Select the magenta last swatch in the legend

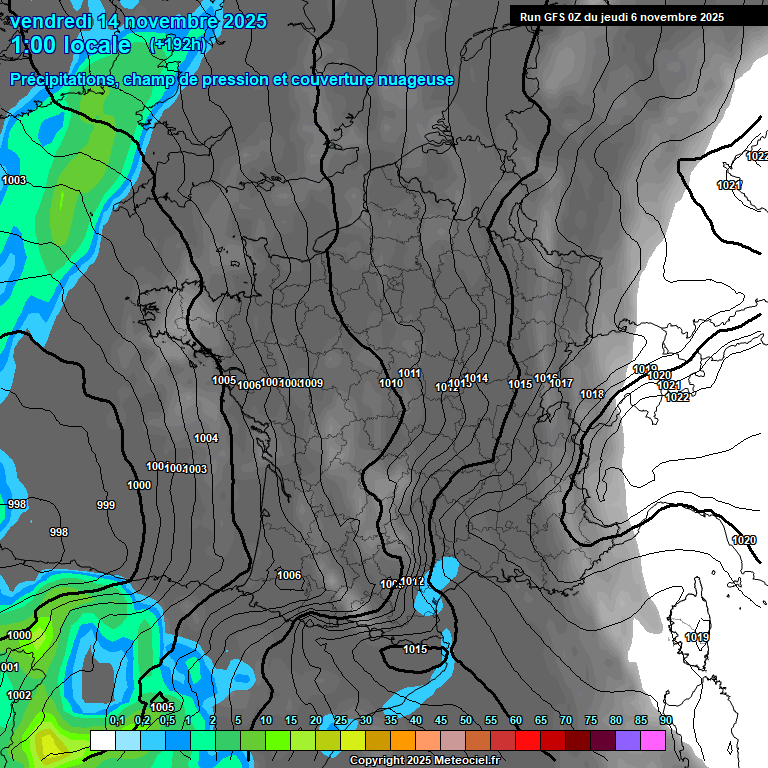click(x=653, y=740)
